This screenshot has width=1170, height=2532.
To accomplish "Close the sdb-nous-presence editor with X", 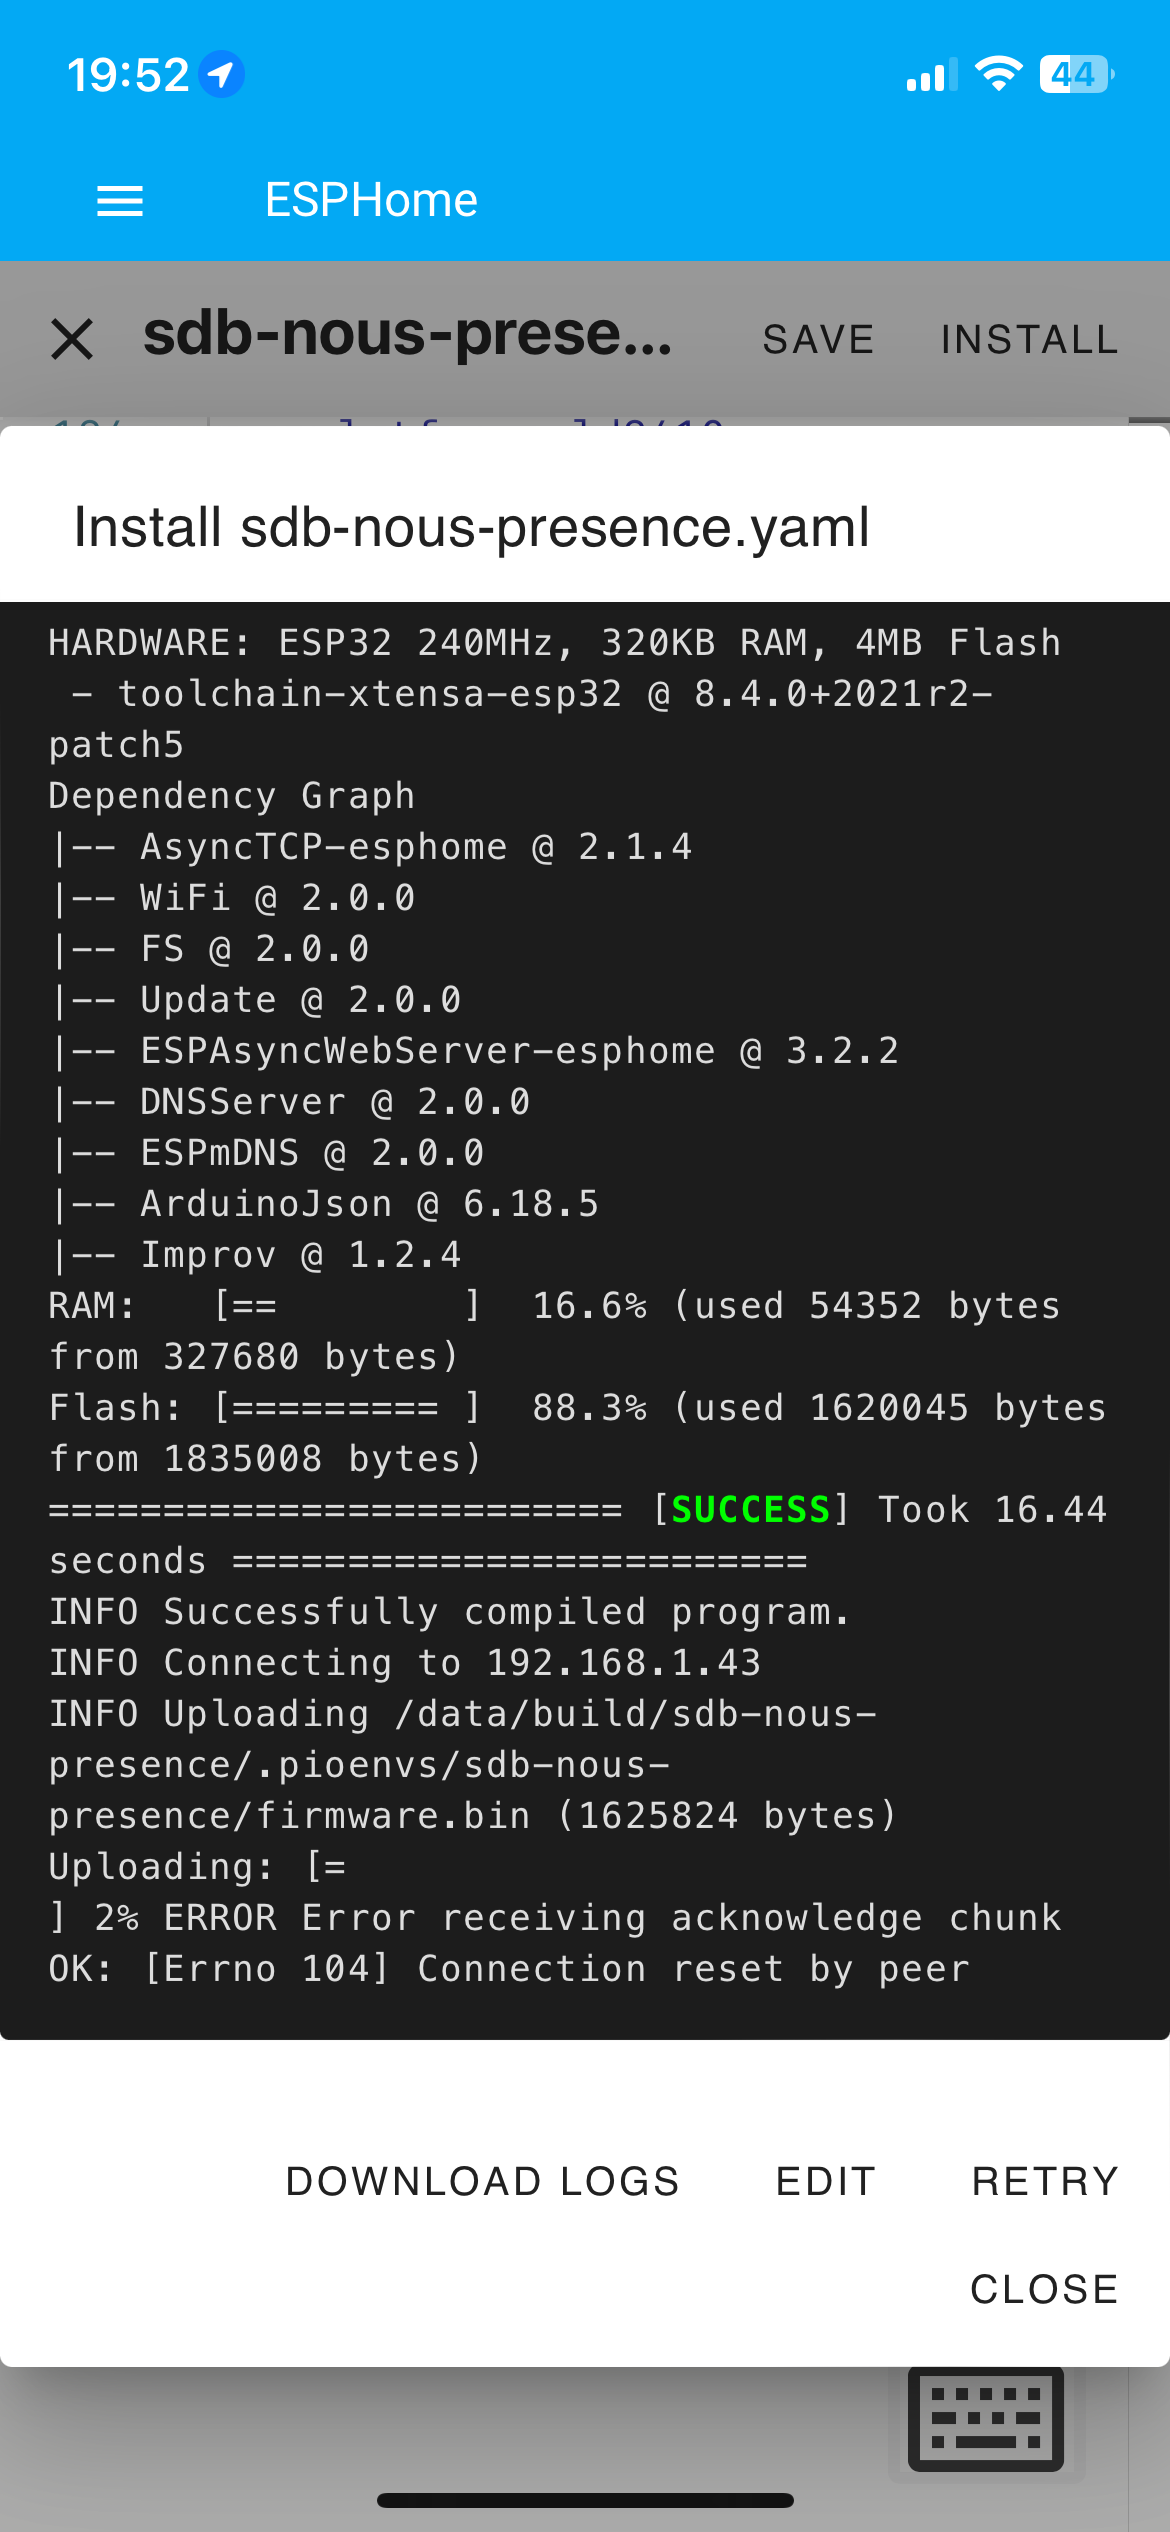I will pyautogui.click(x=72, y=339).
